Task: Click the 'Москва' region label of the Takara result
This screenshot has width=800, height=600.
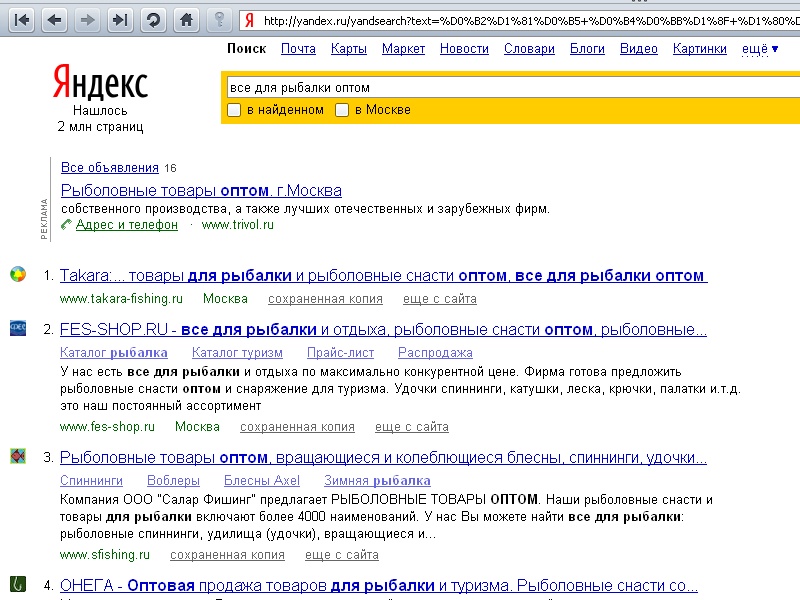Action: [225, 298]
